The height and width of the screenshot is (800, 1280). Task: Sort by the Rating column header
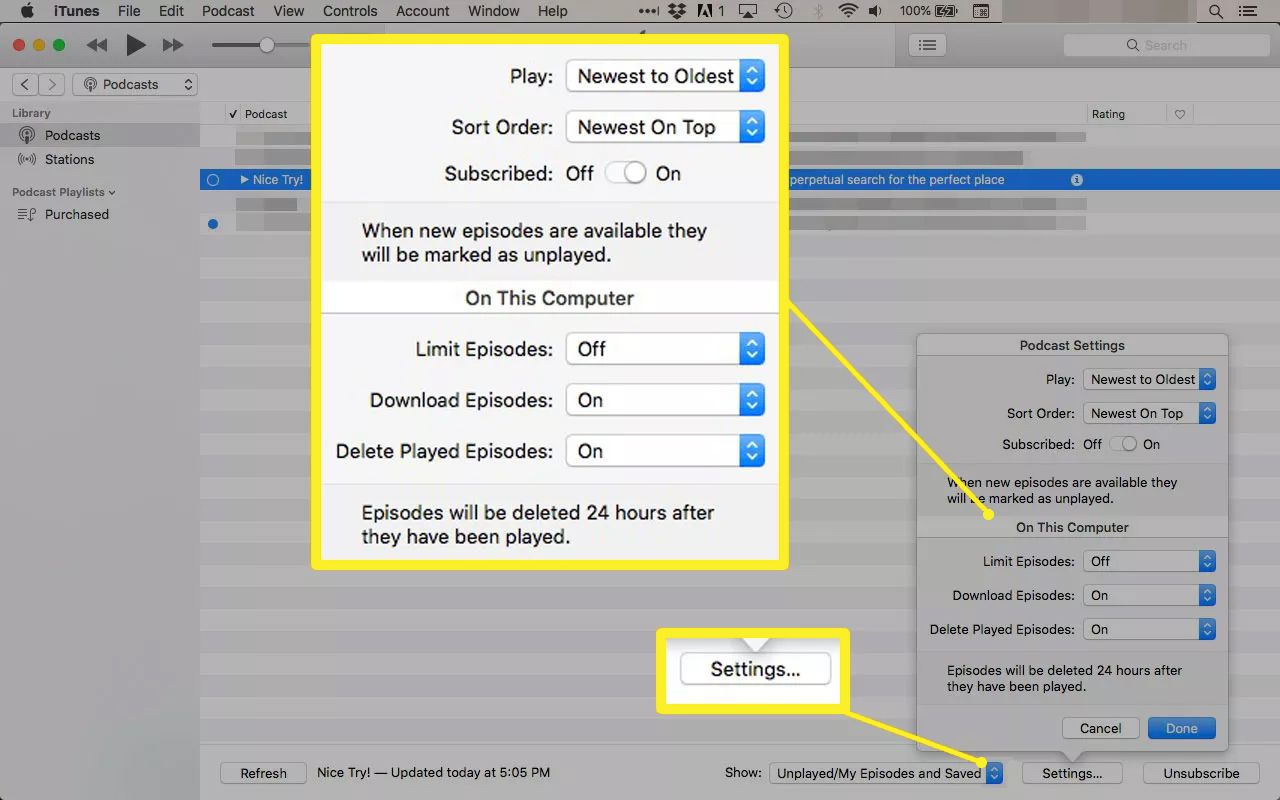pos(1108,114)
